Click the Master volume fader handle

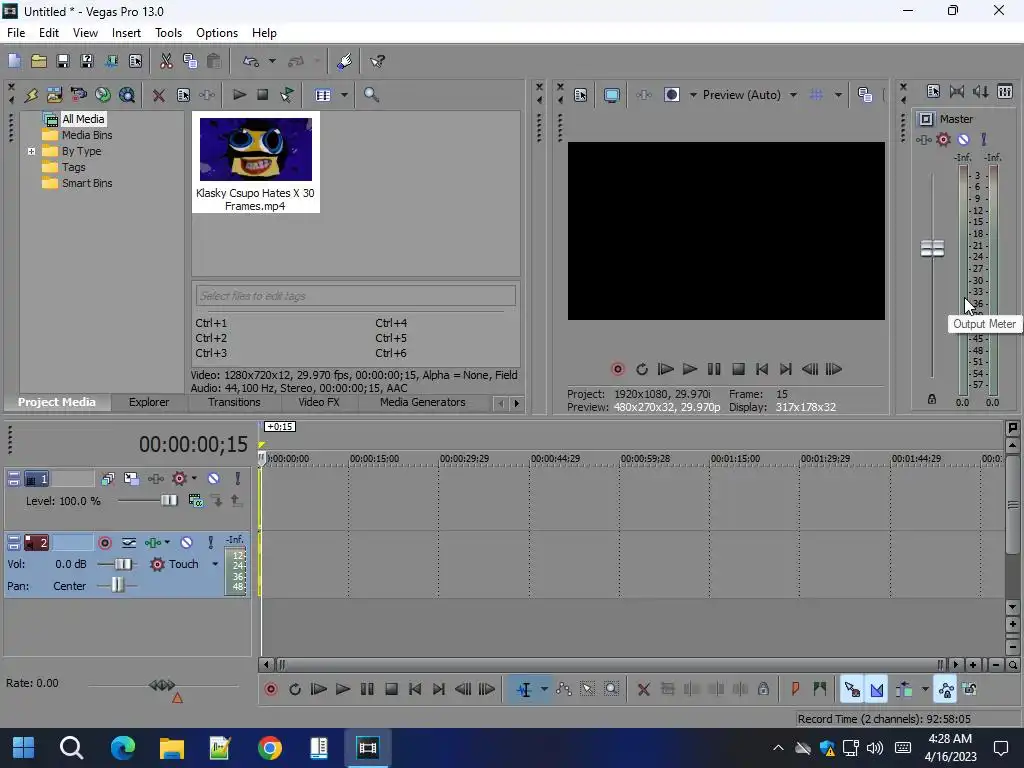pyautogui.click(x=932, y=248)
